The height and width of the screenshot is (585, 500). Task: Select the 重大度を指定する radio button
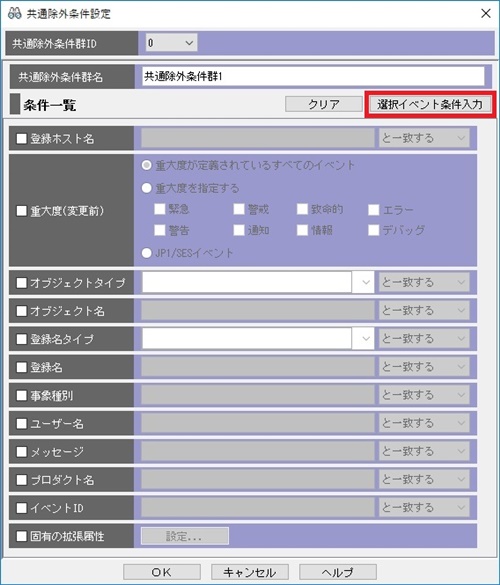coord(147,188)
